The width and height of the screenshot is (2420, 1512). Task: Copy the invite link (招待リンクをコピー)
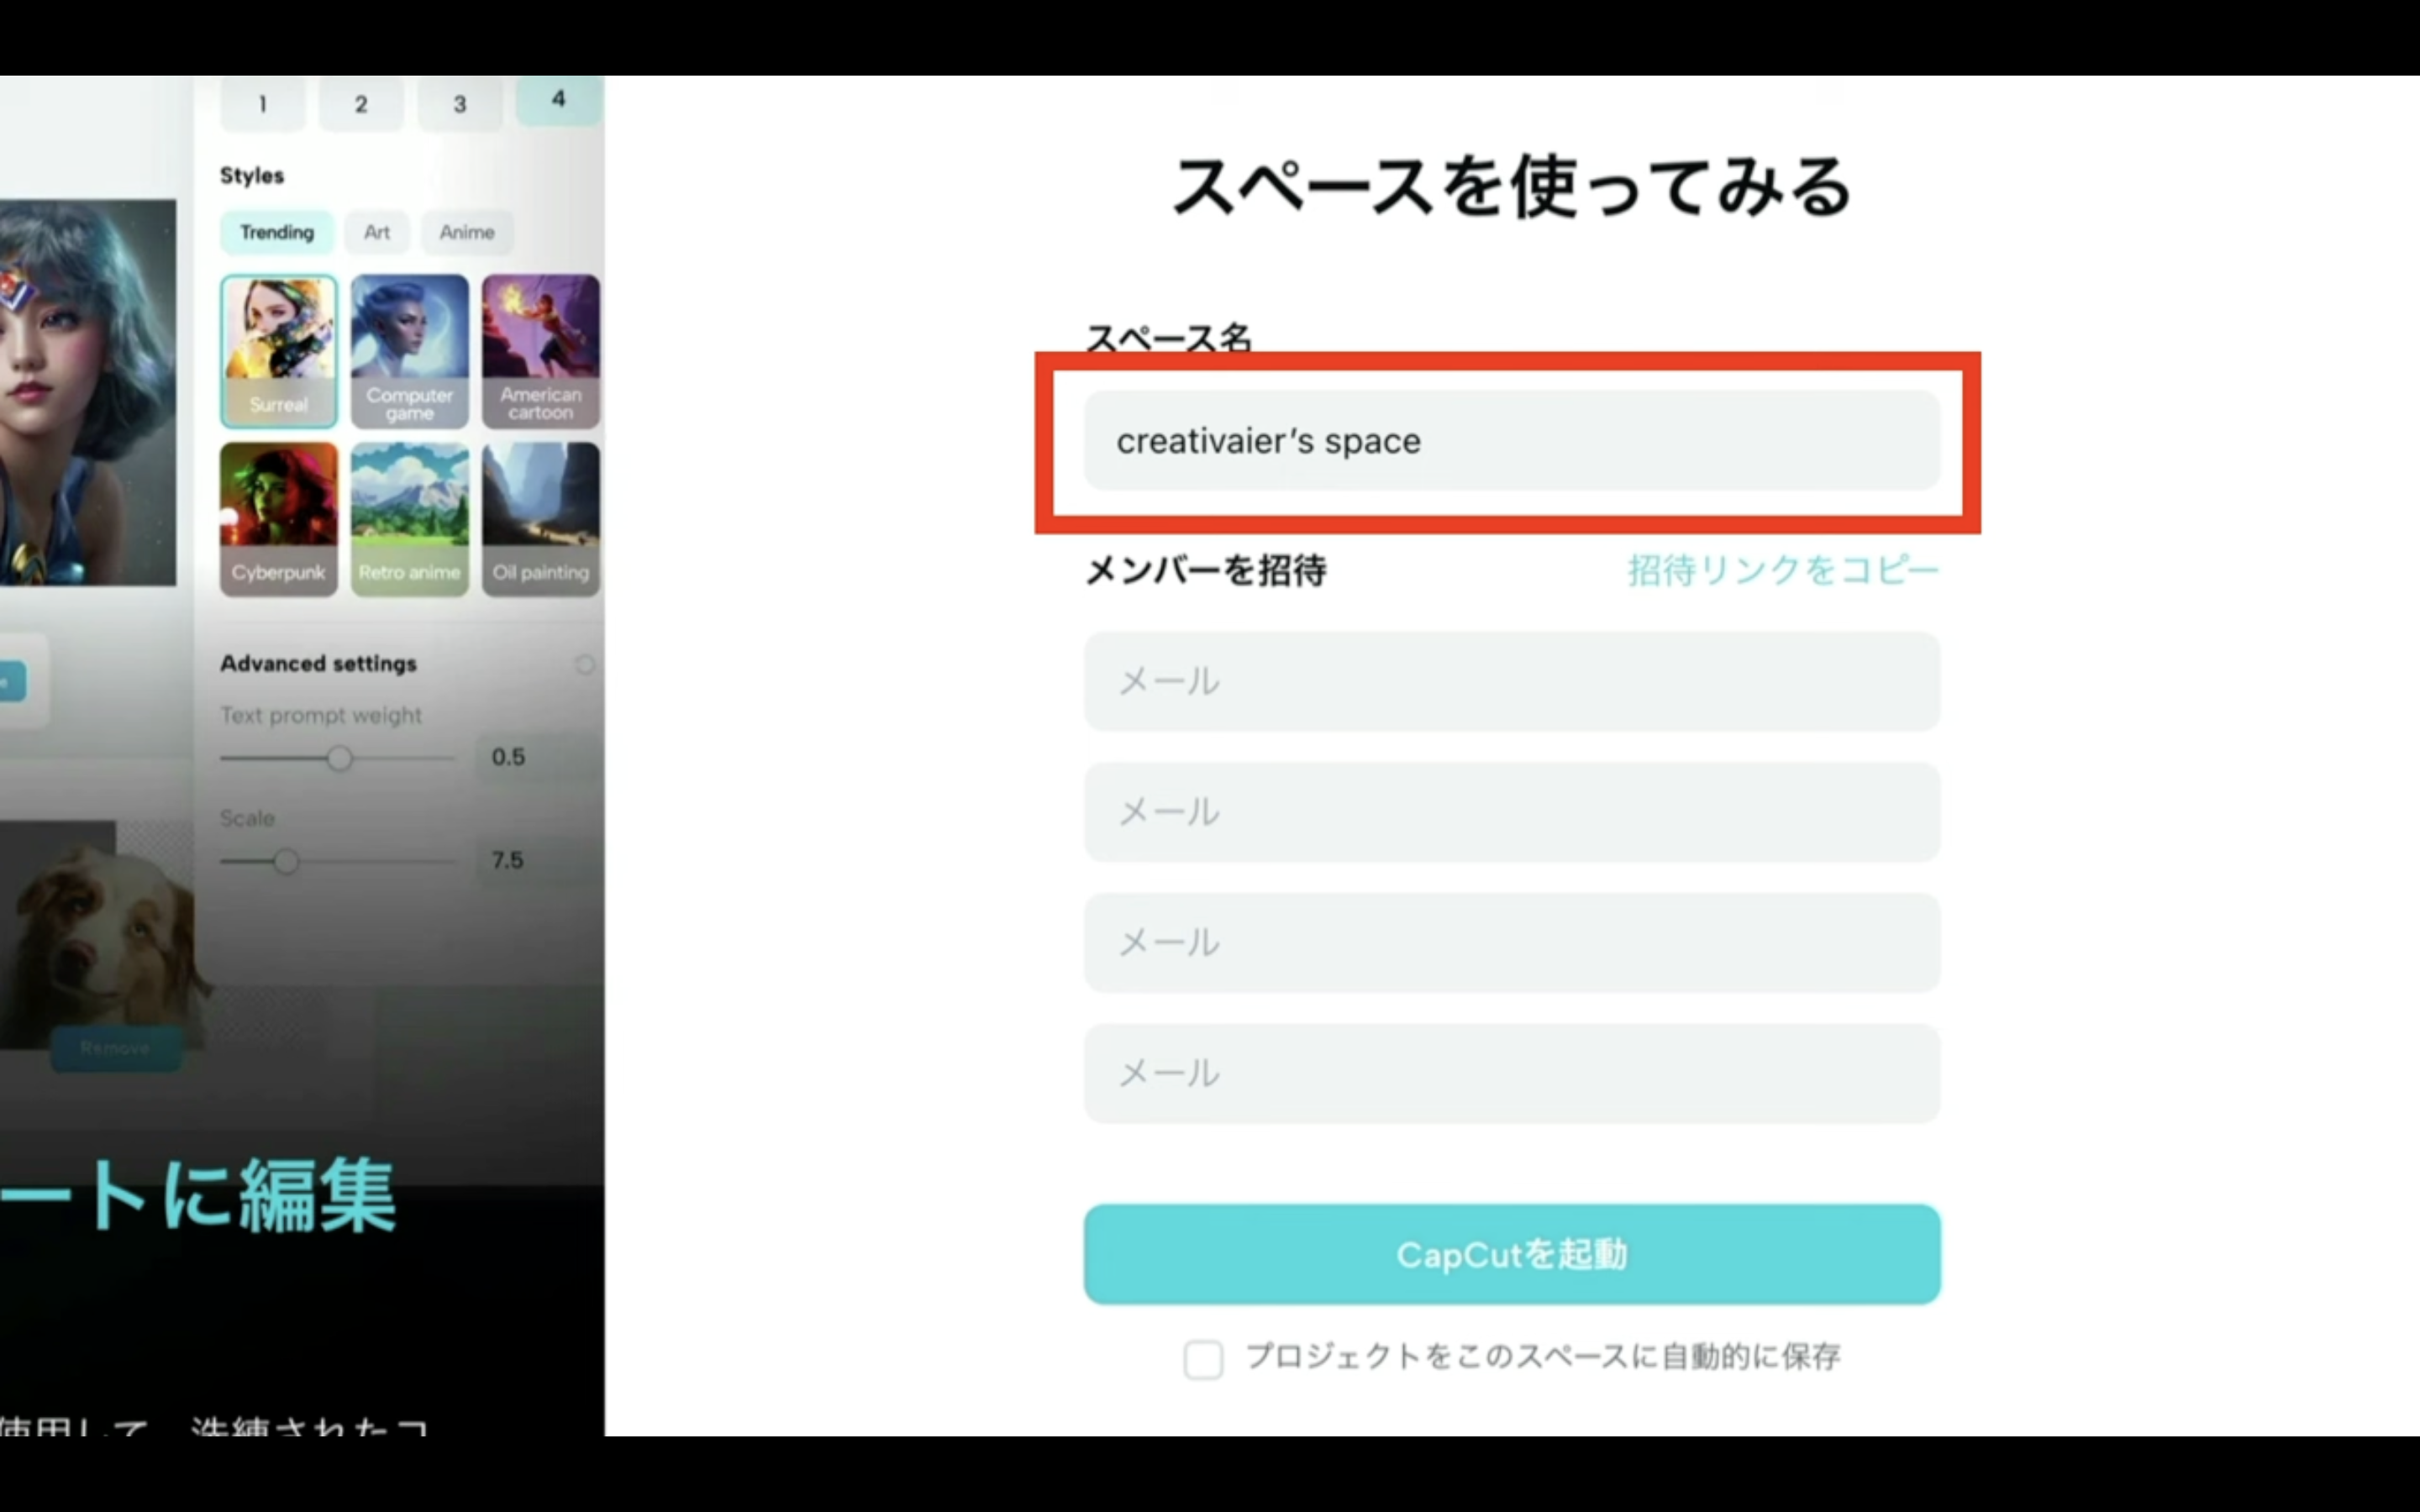[x=1783, y=570]
